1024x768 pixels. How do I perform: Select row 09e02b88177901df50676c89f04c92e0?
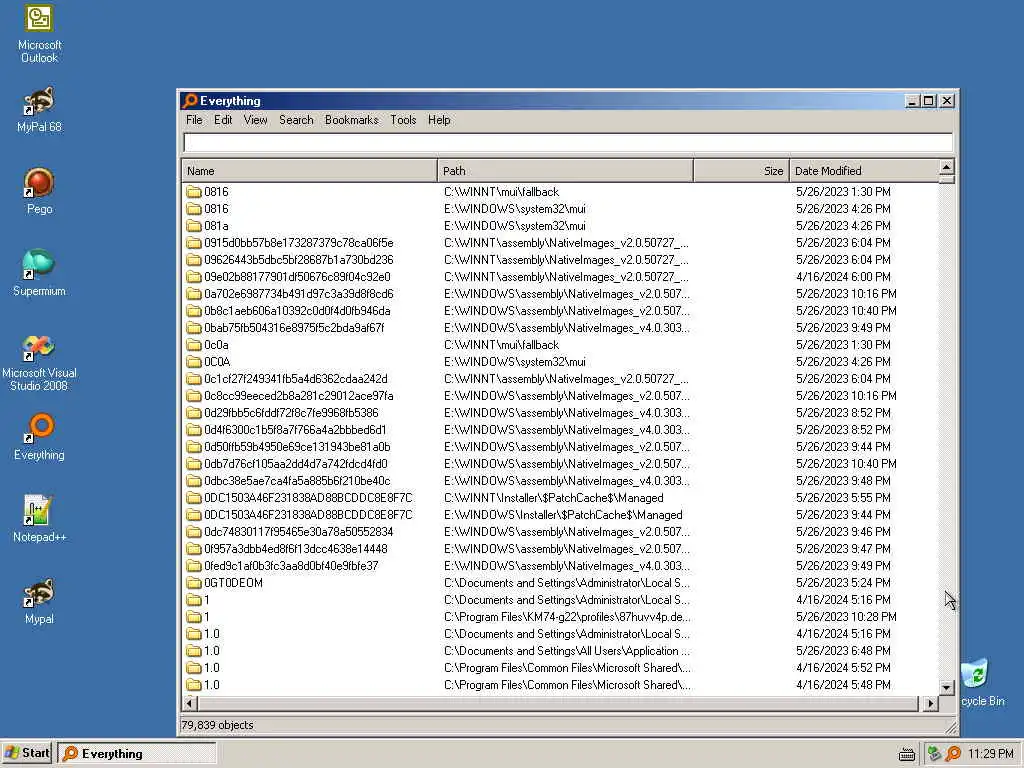pyautogui.click(x=560, y=277)
